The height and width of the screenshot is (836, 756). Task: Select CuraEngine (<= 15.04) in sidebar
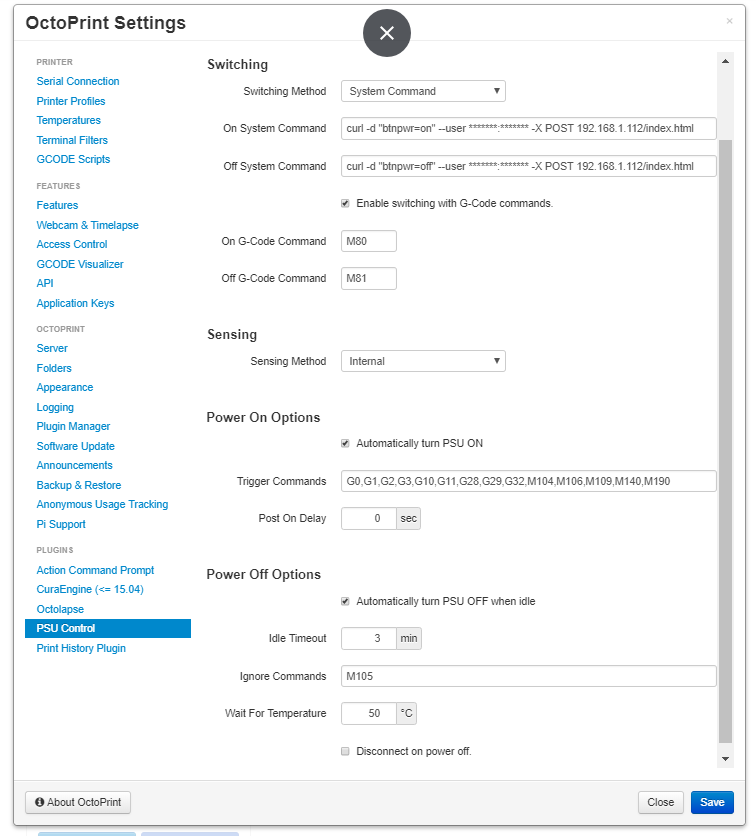[90, 589]
